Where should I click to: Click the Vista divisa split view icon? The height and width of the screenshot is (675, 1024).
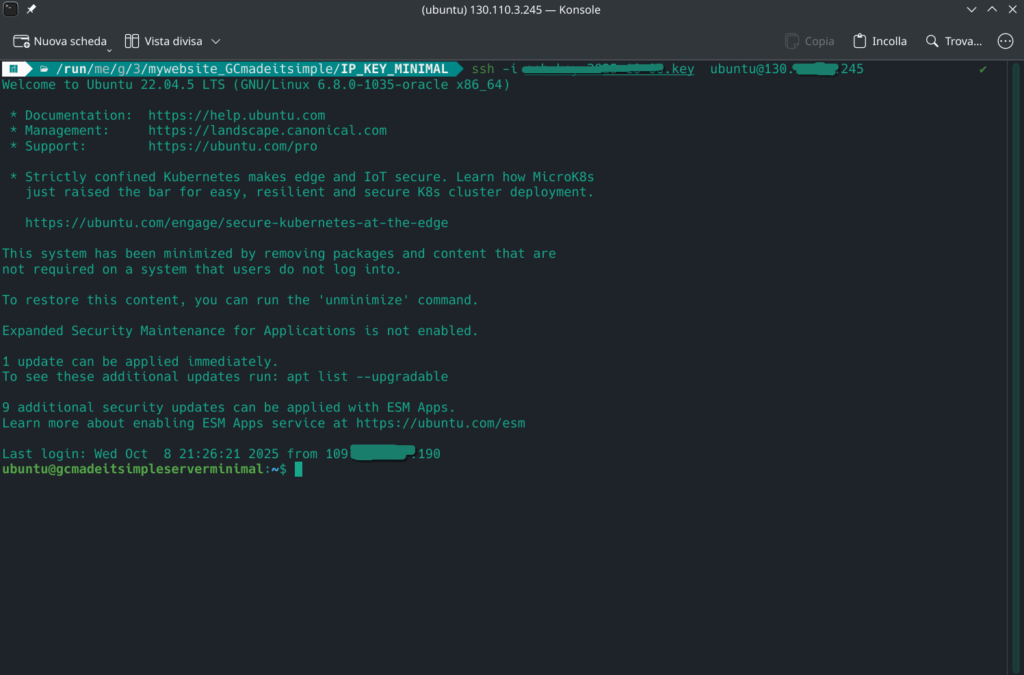point(132,41)
